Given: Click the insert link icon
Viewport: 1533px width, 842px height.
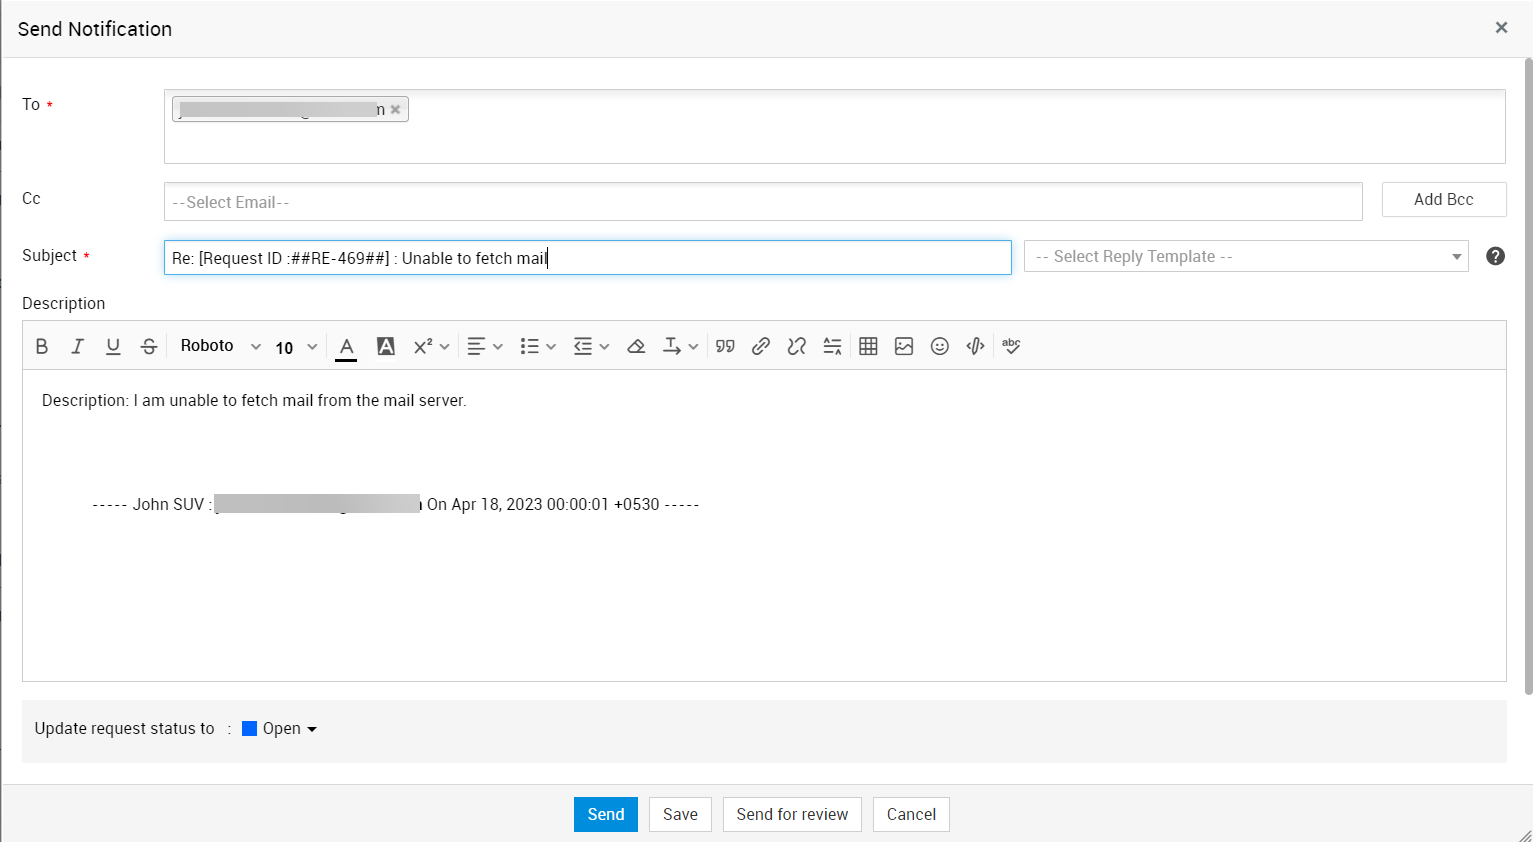Looking at the screenshot, I should [761, 346].
